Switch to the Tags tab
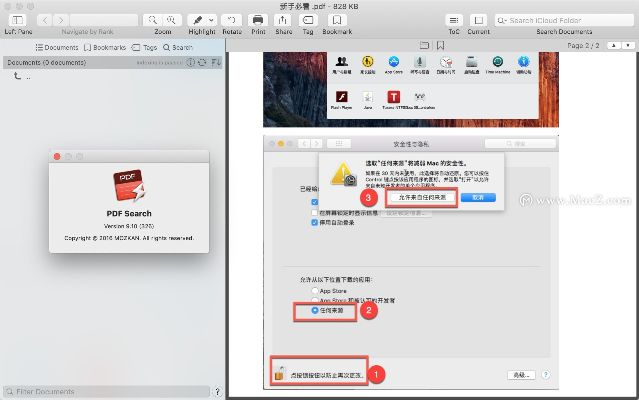 (147, 47)
